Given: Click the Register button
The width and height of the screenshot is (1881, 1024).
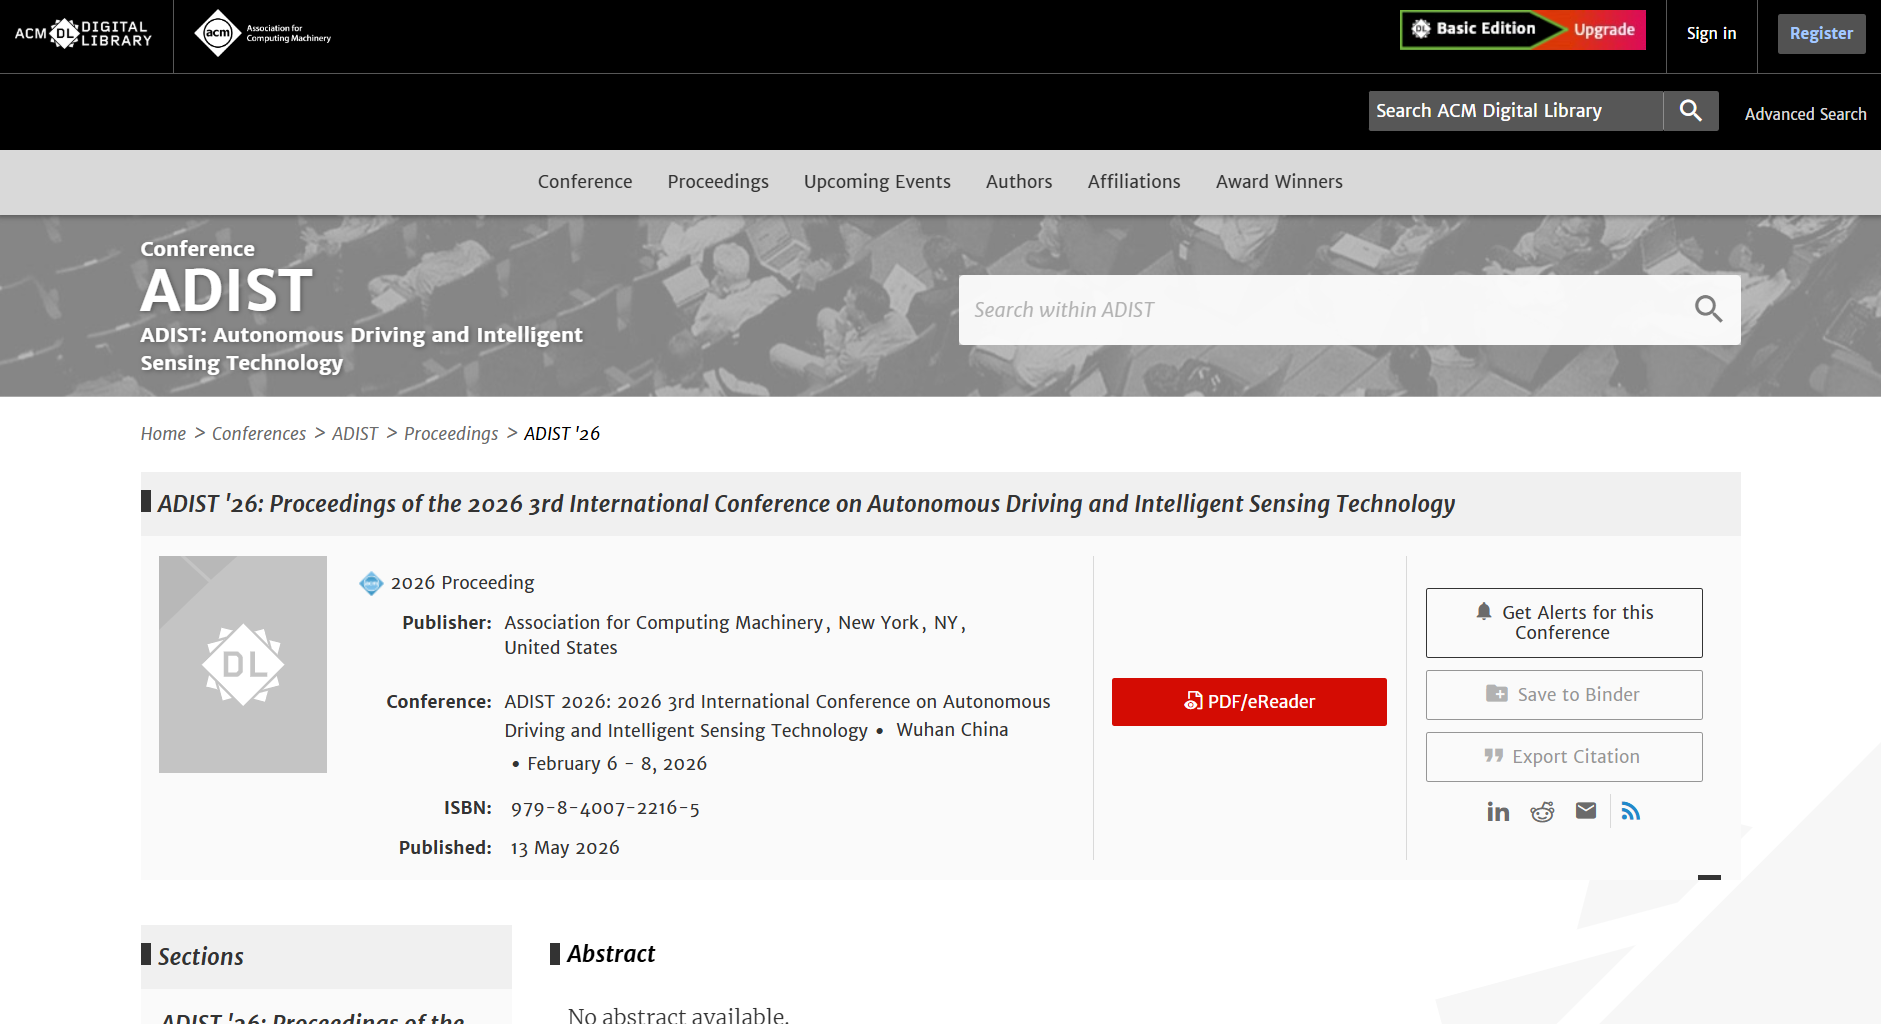Looking at the screenshot, I should [x=1821, y=34].
